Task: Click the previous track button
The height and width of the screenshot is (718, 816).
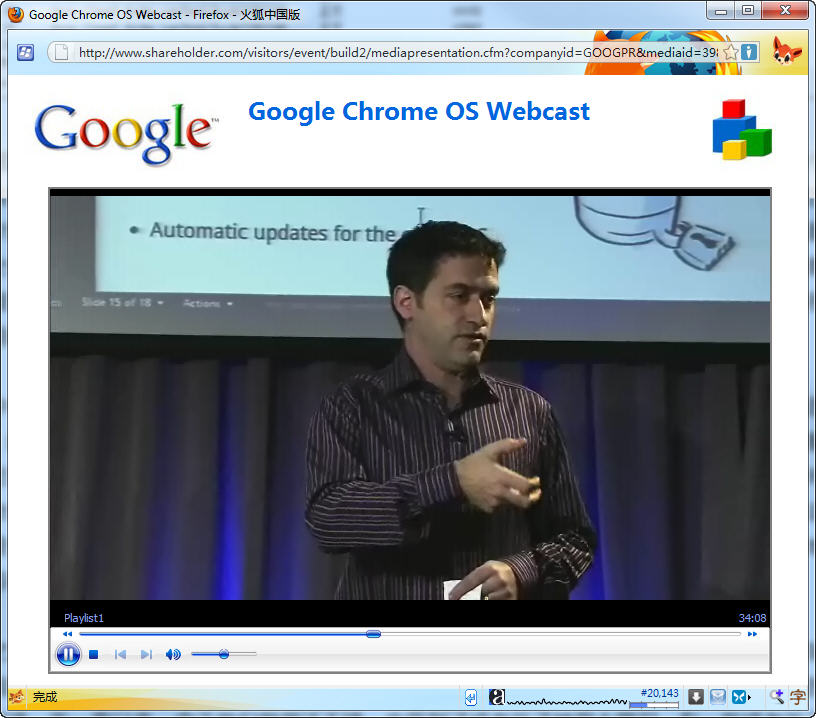Action: point(120,655)
